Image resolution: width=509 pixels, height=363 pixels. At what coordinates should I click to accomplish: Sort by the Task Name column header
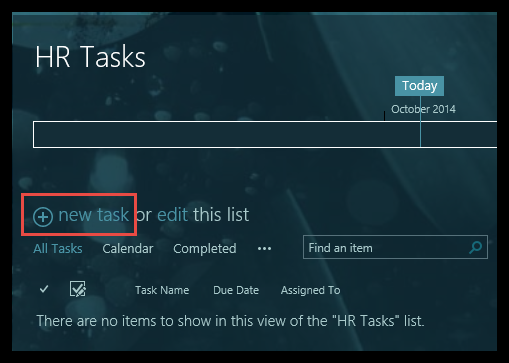pos(162,290)
